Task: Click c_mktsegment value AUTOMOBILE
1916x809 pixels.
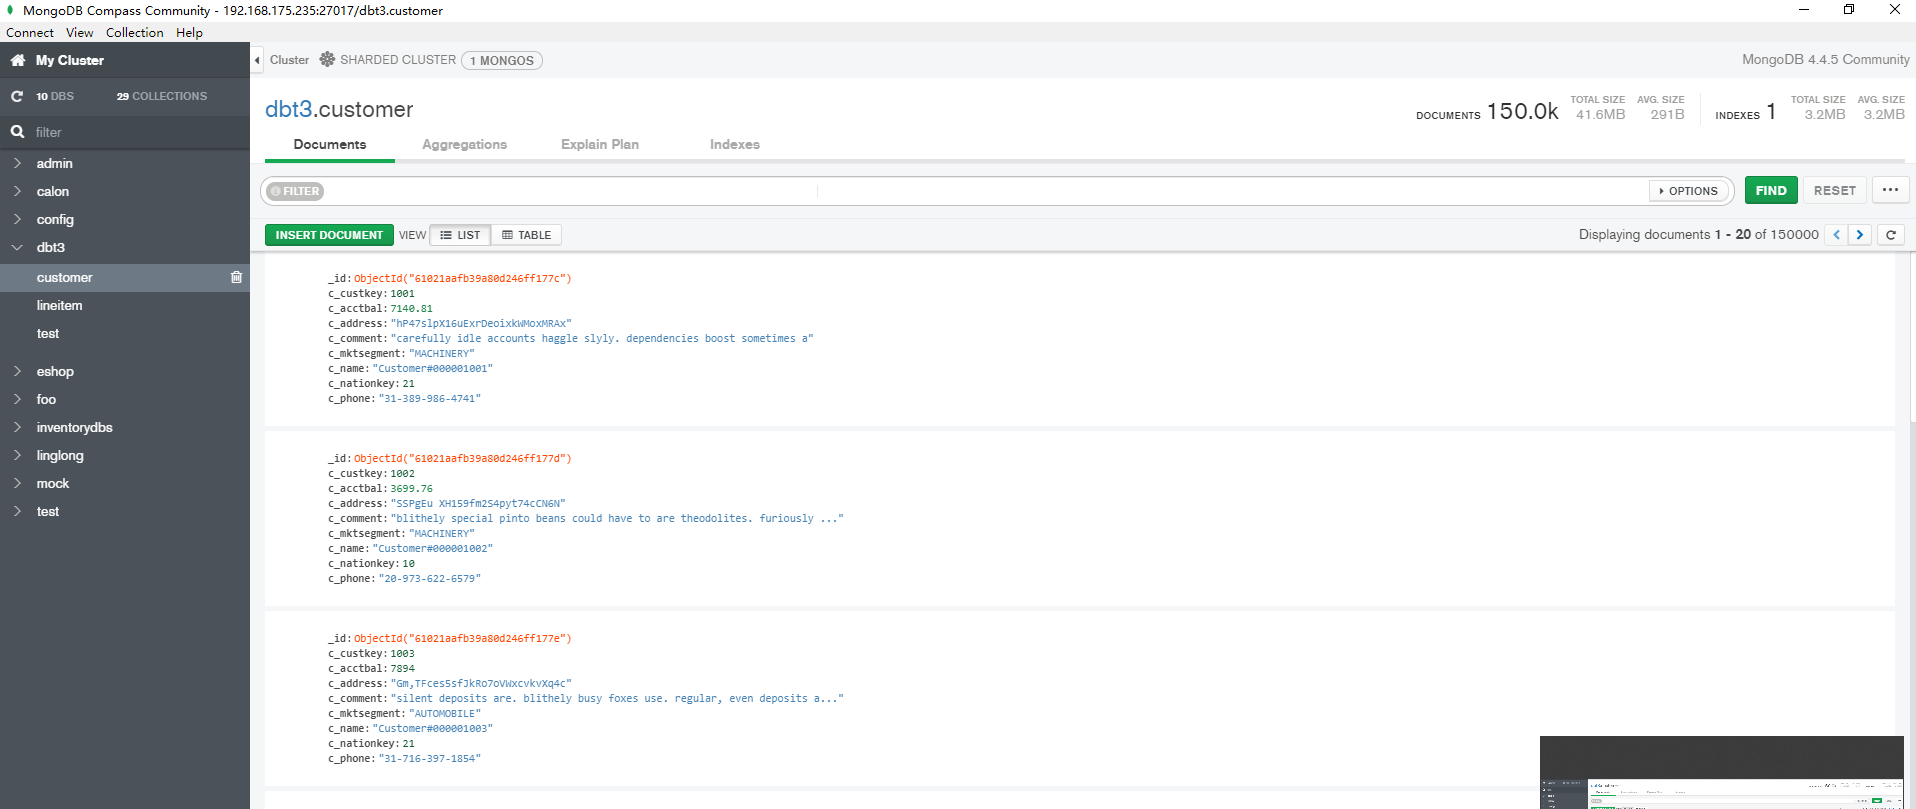Action: (445, 714)
